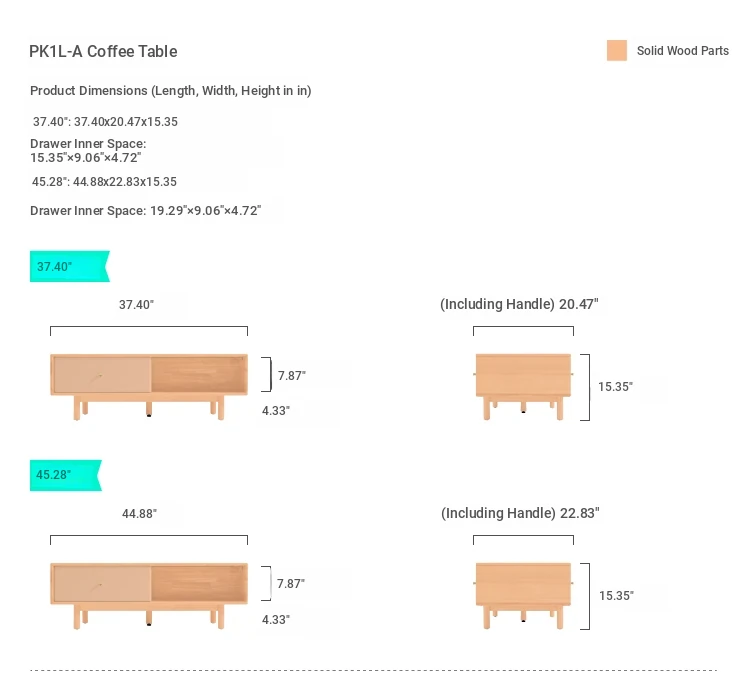Click the Drawer Inner Space 15.35"×9.06"×4.72" text
This screenshot has width=750, height=691.
click(x=88, y=151)
